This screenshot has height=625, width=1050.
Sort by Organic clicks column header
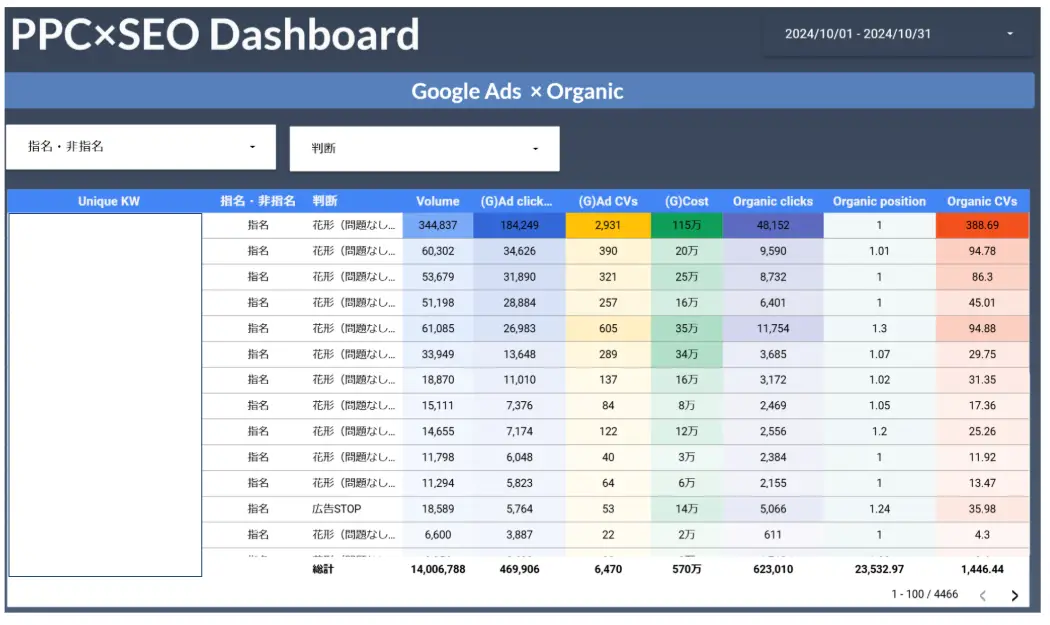(772, 201)
